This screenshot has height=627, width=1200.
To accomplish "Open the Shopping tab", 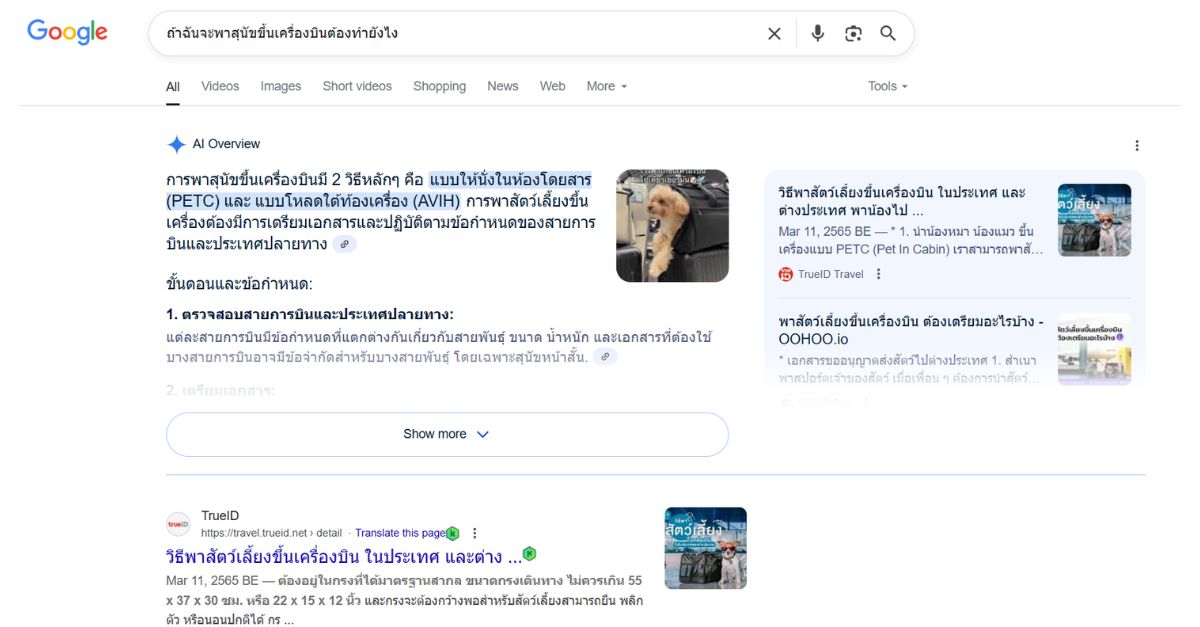I will point(440,86).
